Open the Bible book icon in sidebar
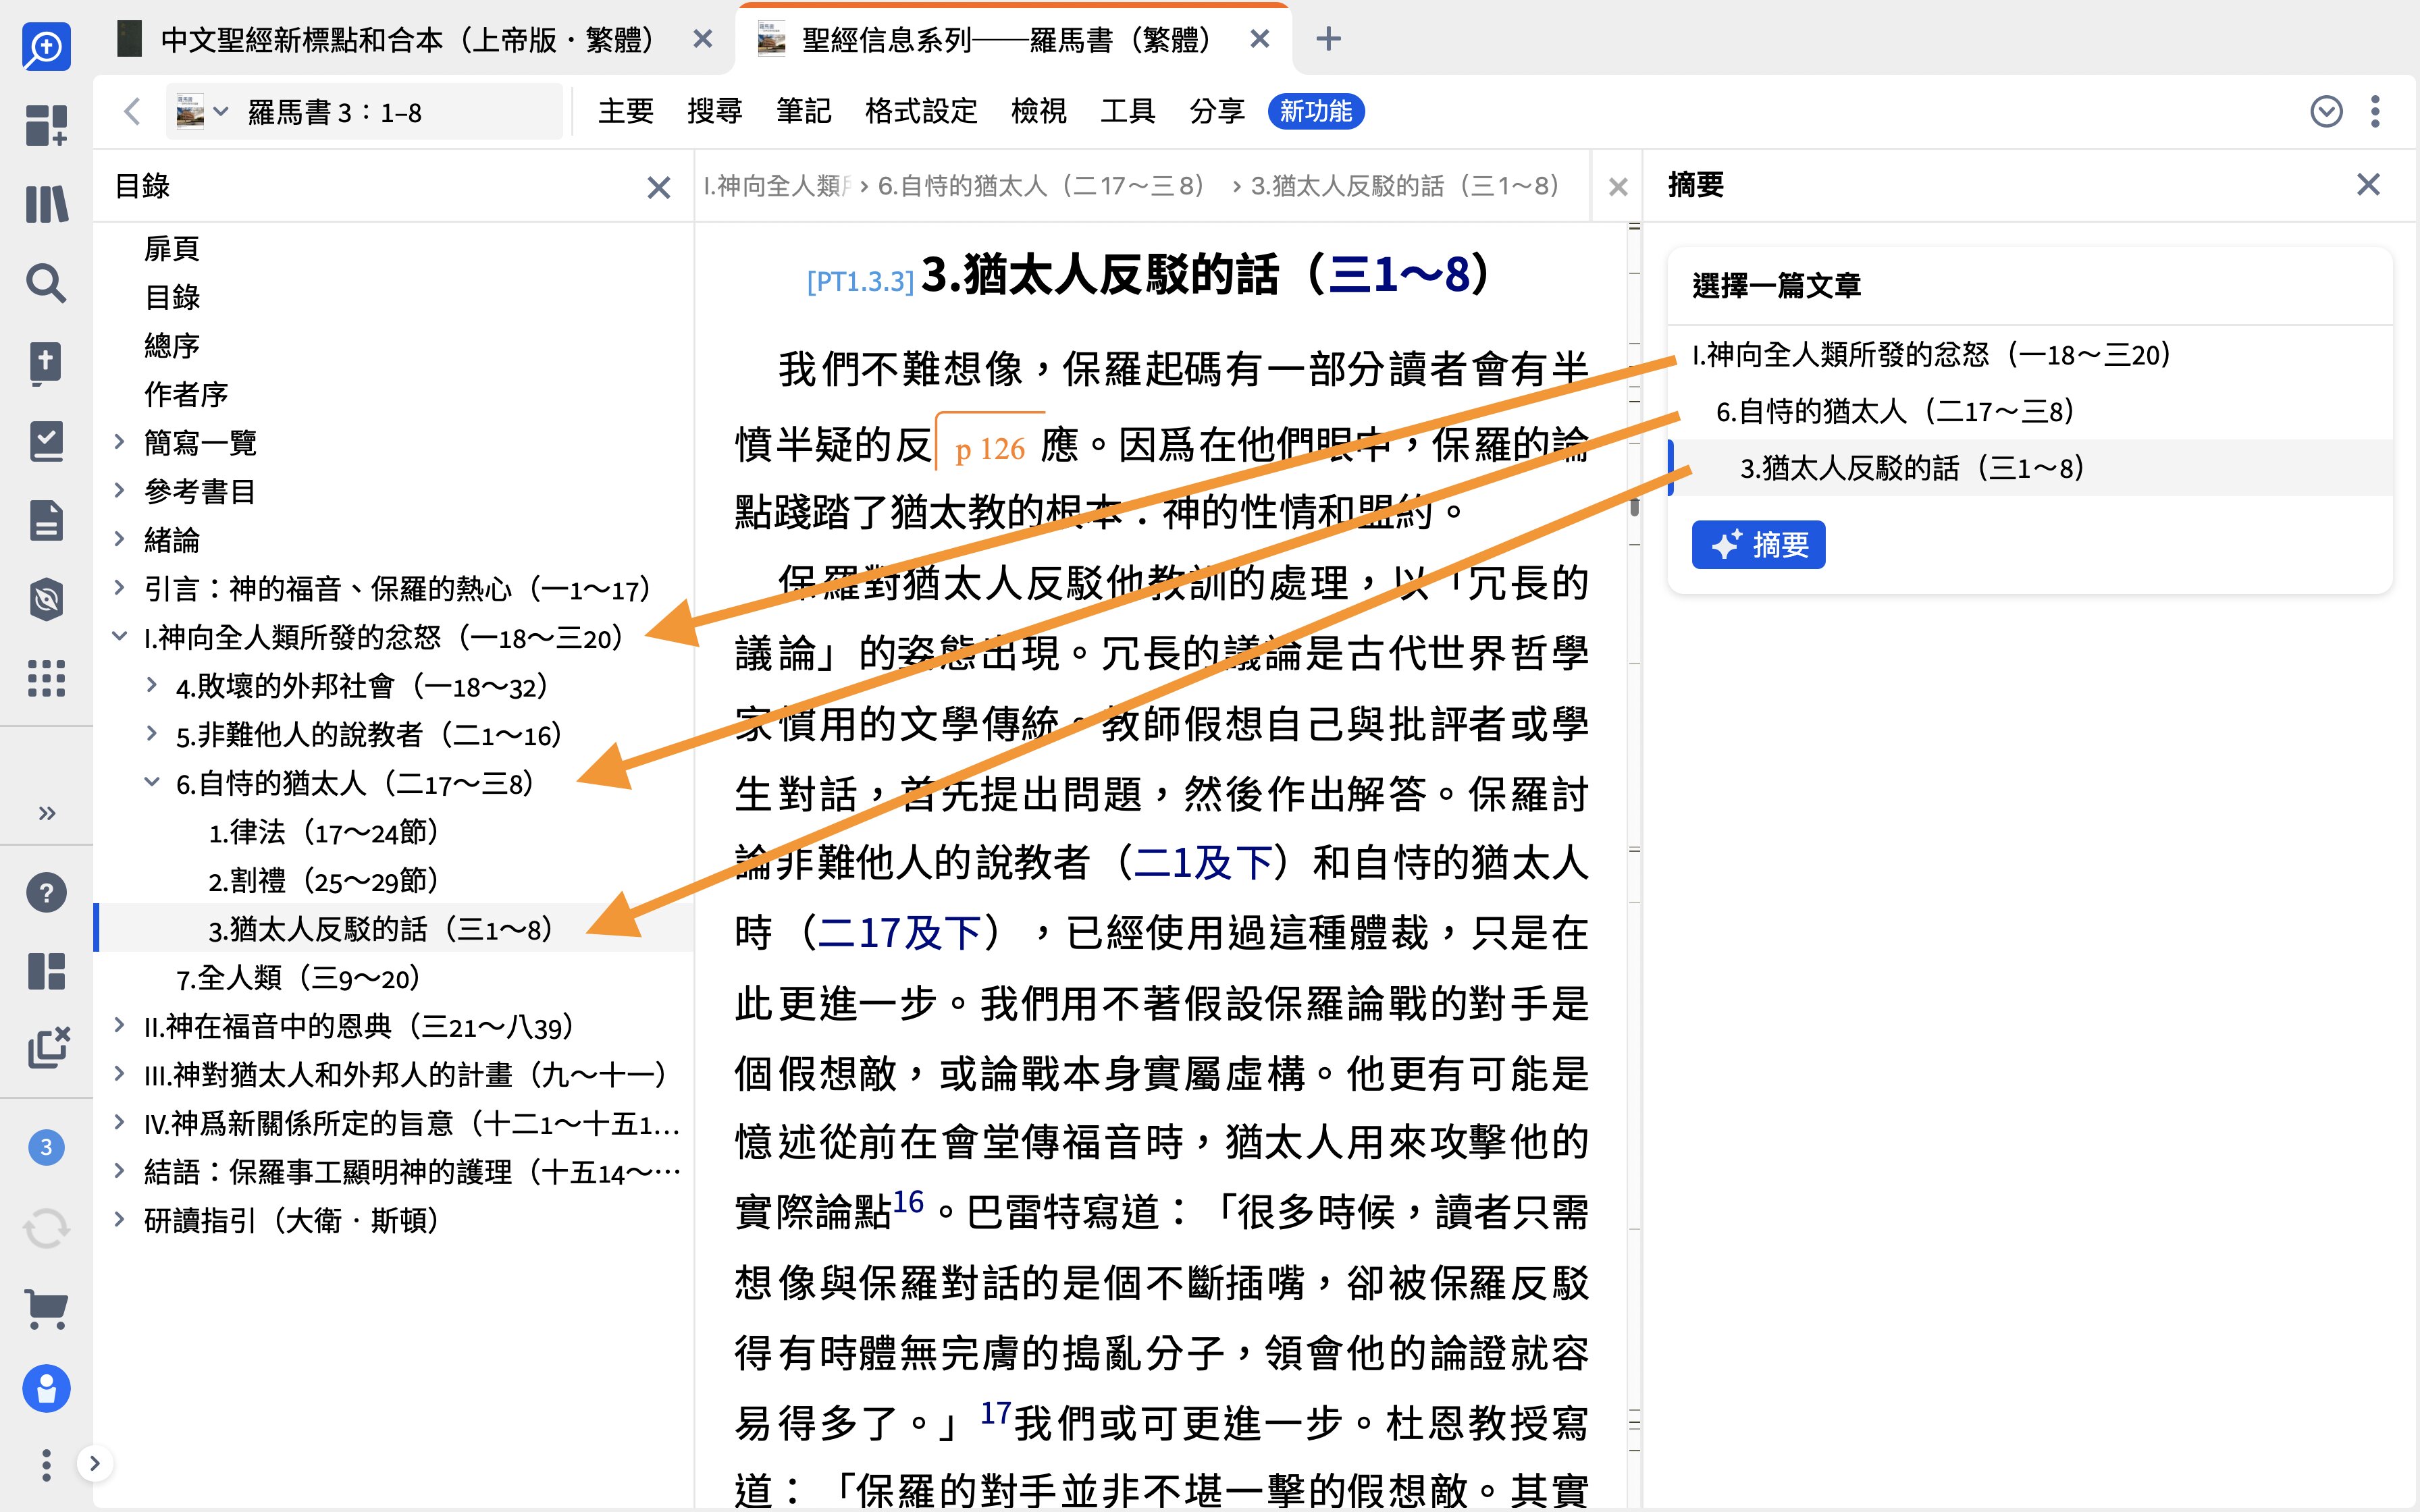2420x1512 pixels. pyautogui.click(x=46, y=362)
